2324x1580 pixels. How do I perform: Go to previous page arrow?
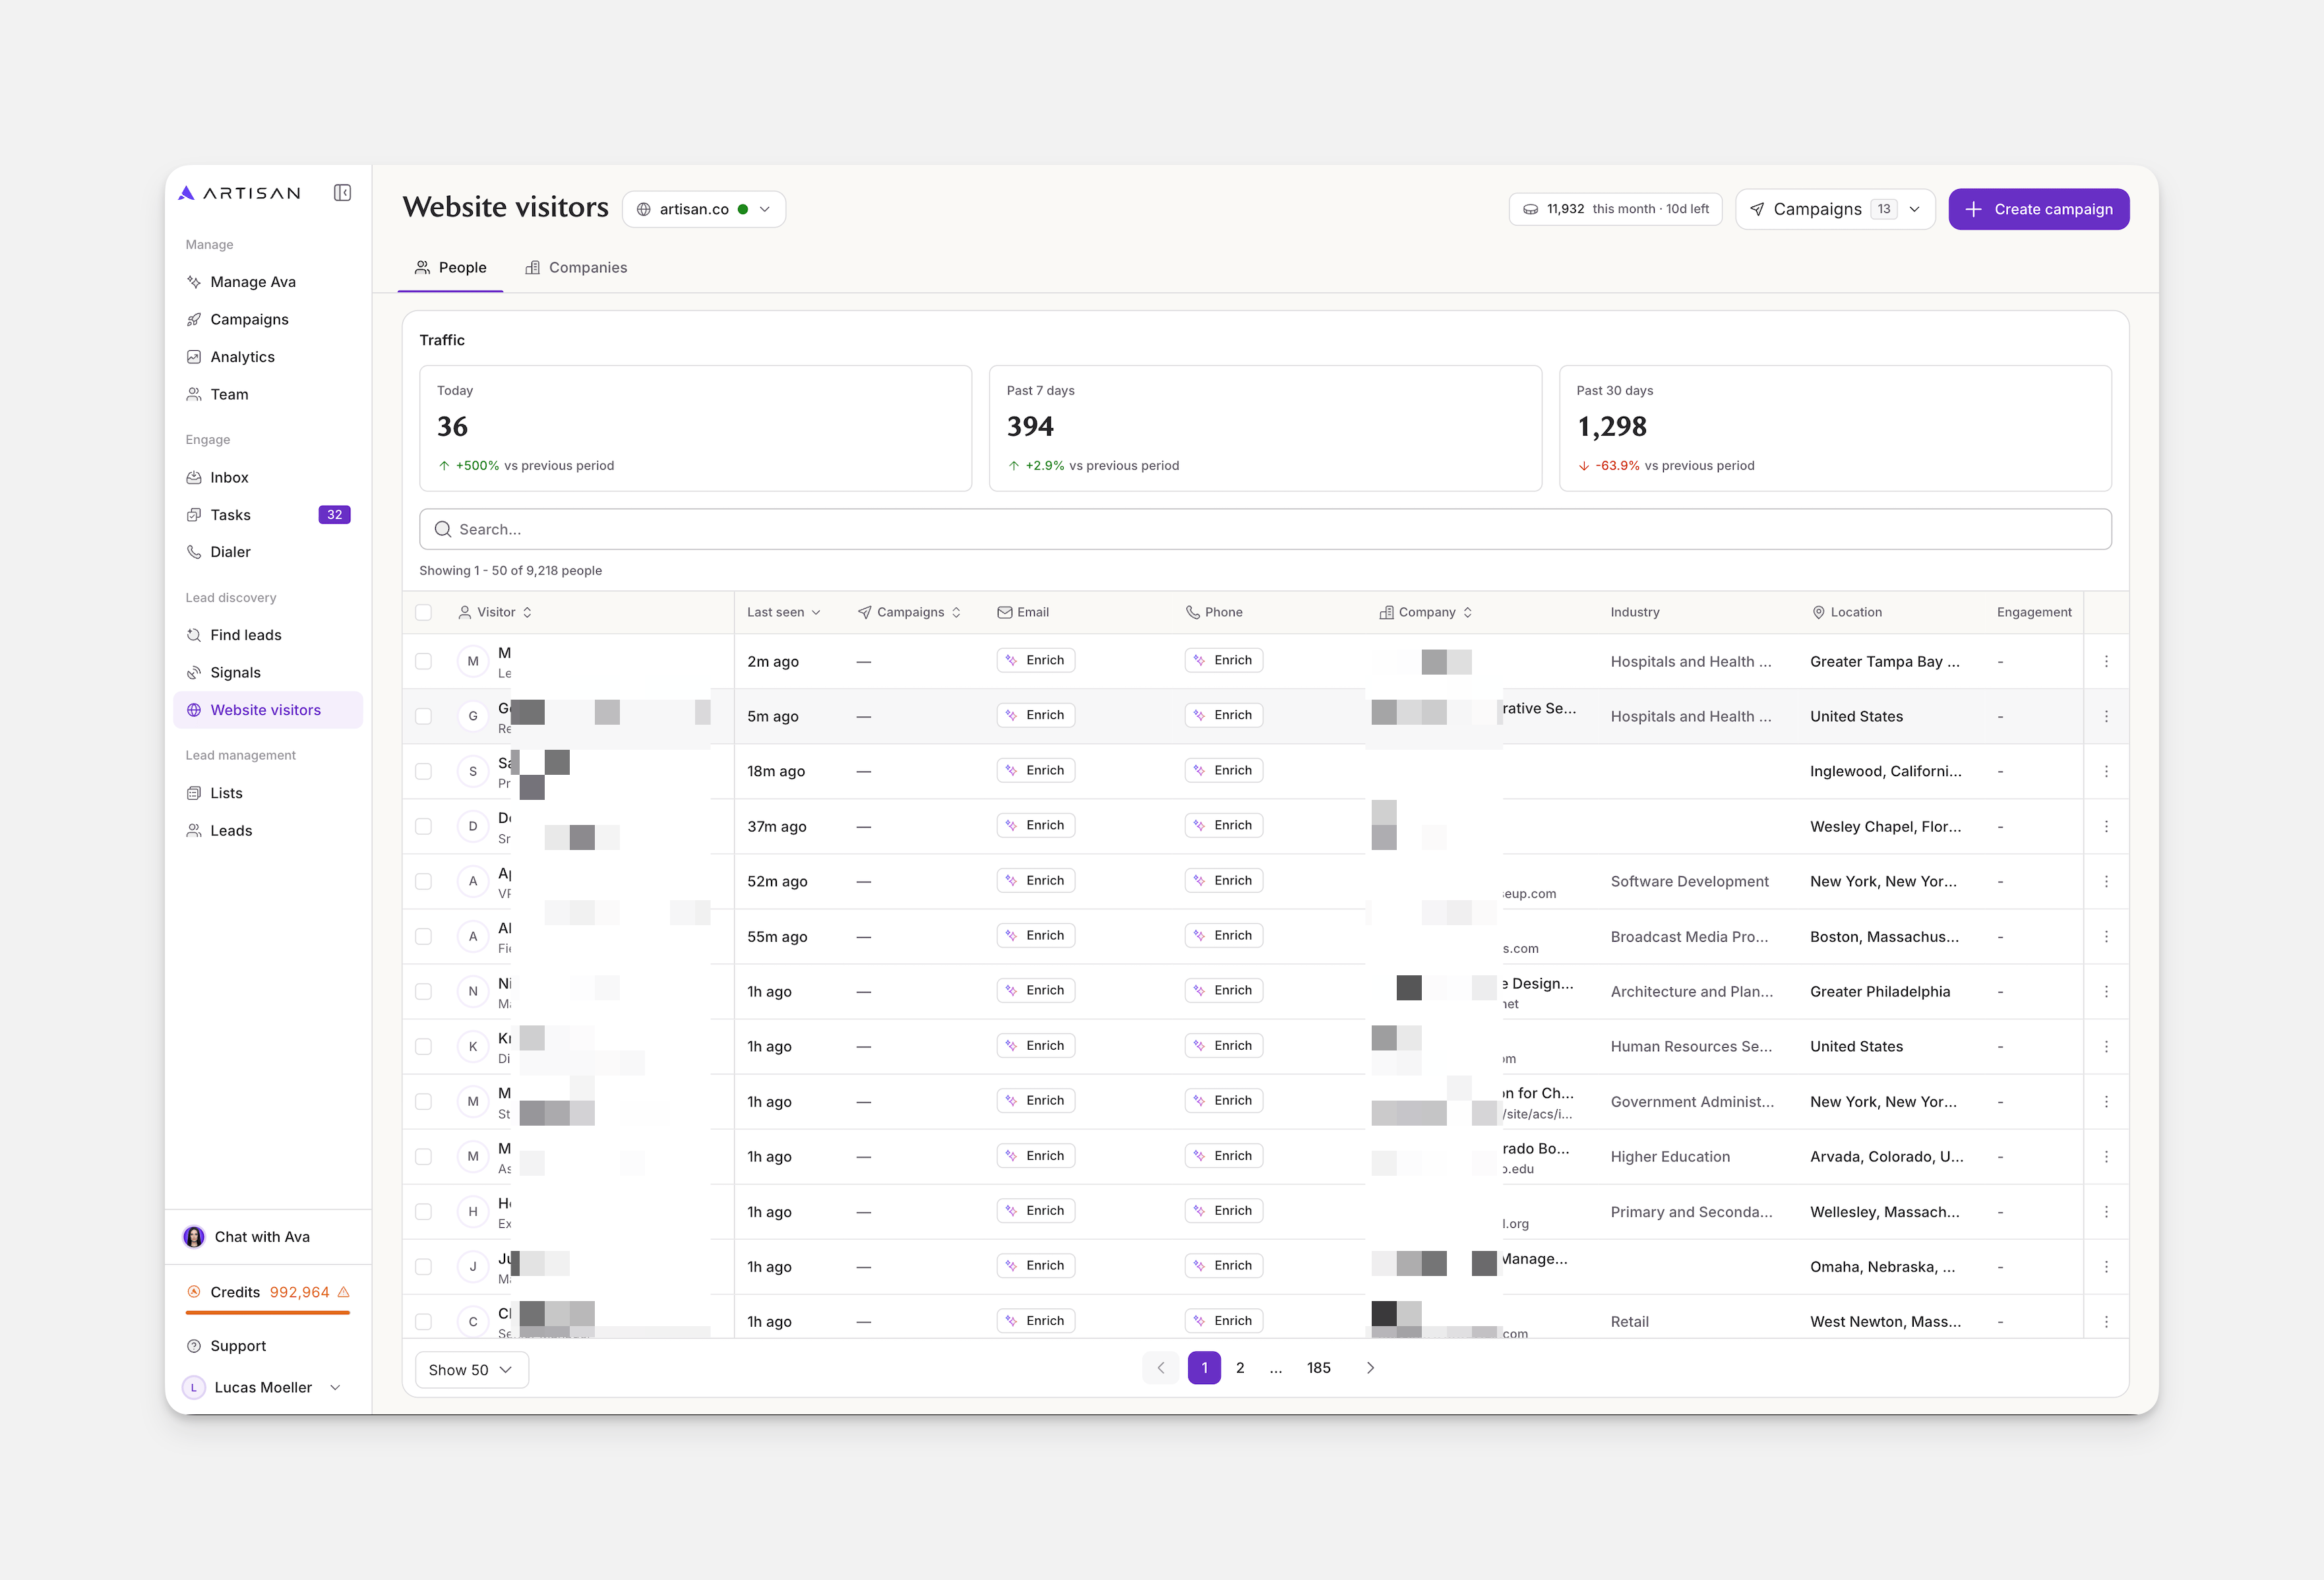click(x=1160, y=1368)
